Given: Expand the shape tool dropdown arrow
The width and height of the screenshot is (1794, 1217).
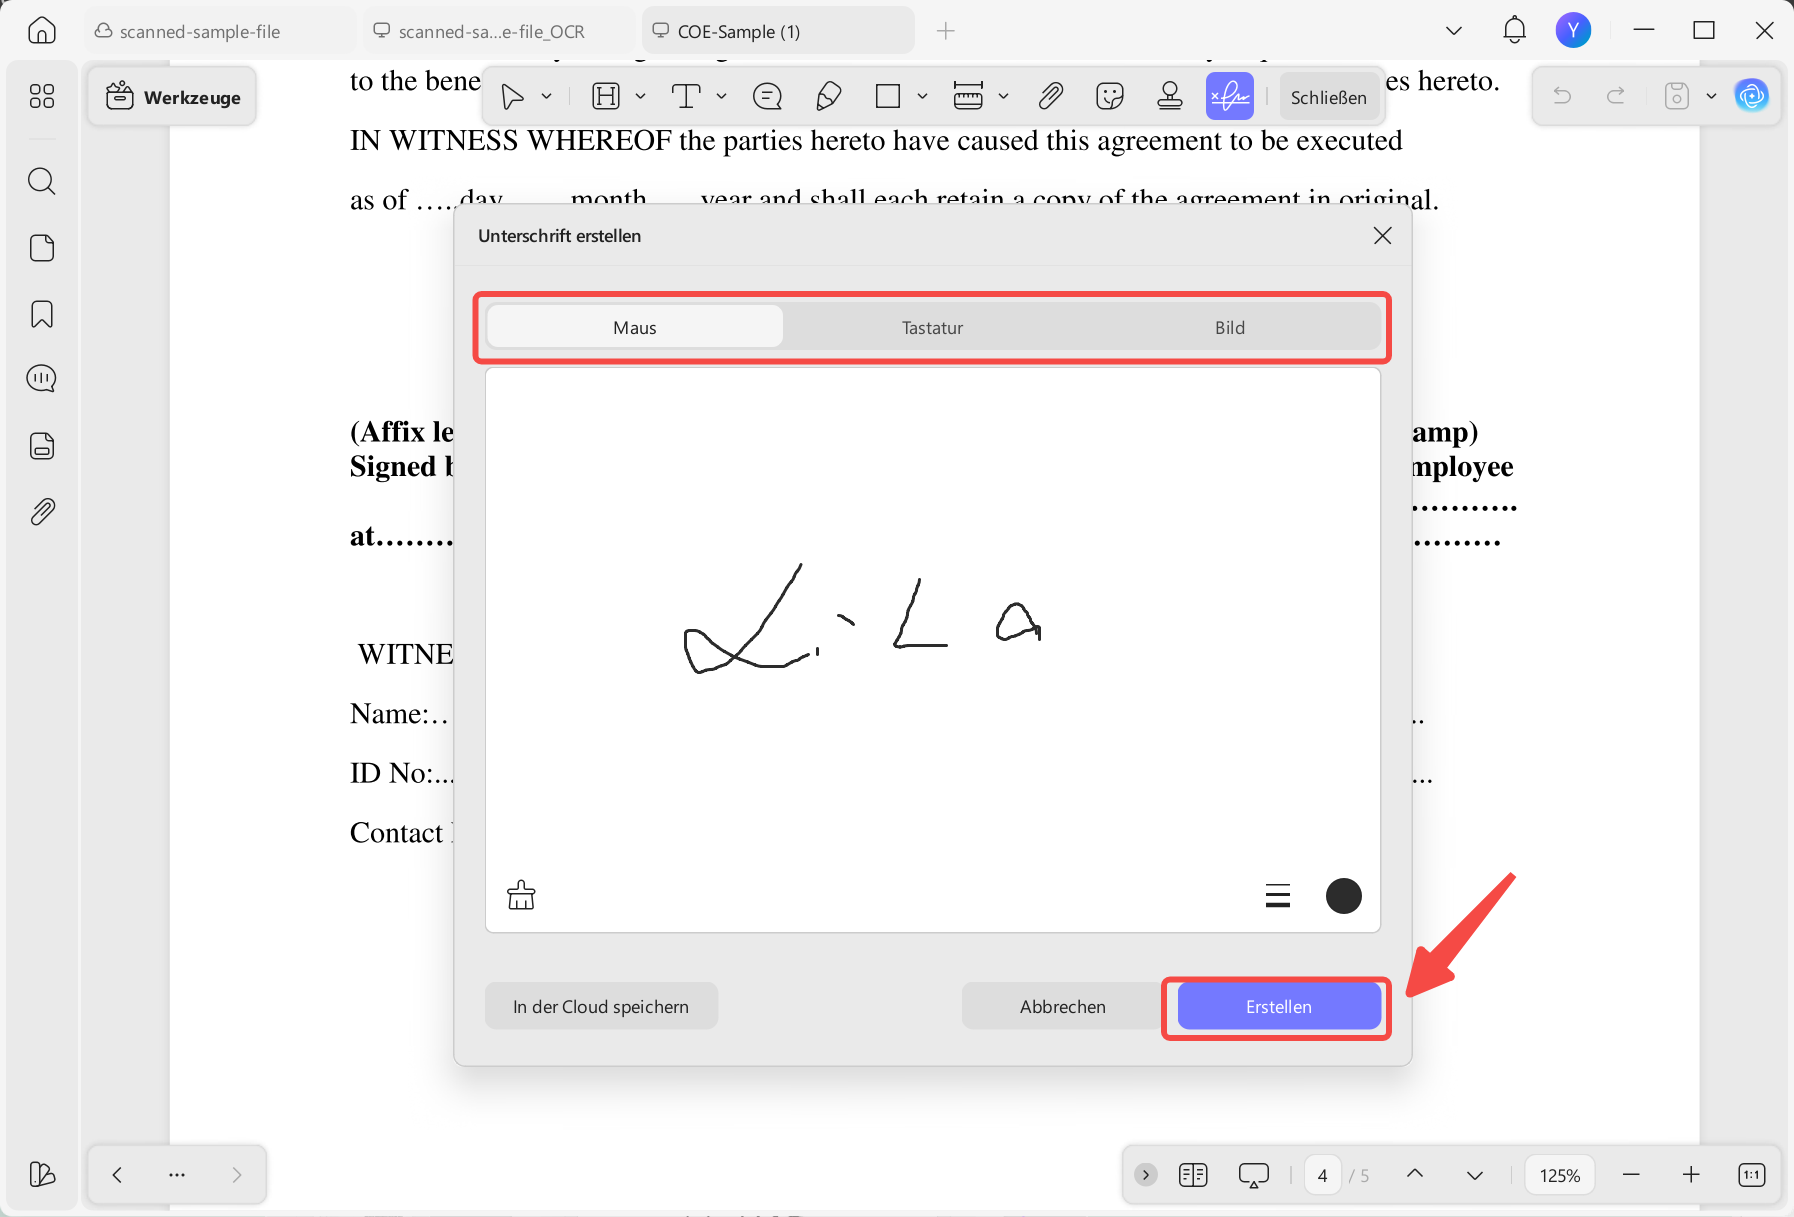Looking at the screenshot, I should coord(922,97).
